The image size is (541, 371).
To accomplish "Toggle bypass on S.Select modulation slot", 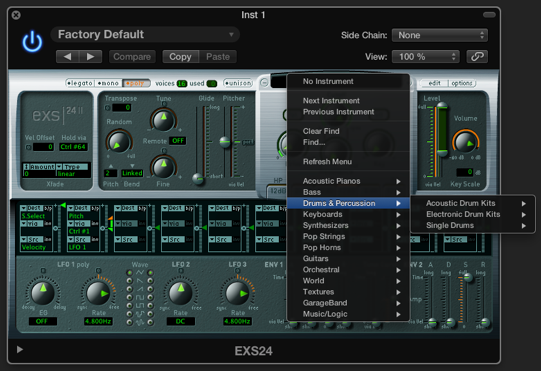I will click(x=49, y=208).
